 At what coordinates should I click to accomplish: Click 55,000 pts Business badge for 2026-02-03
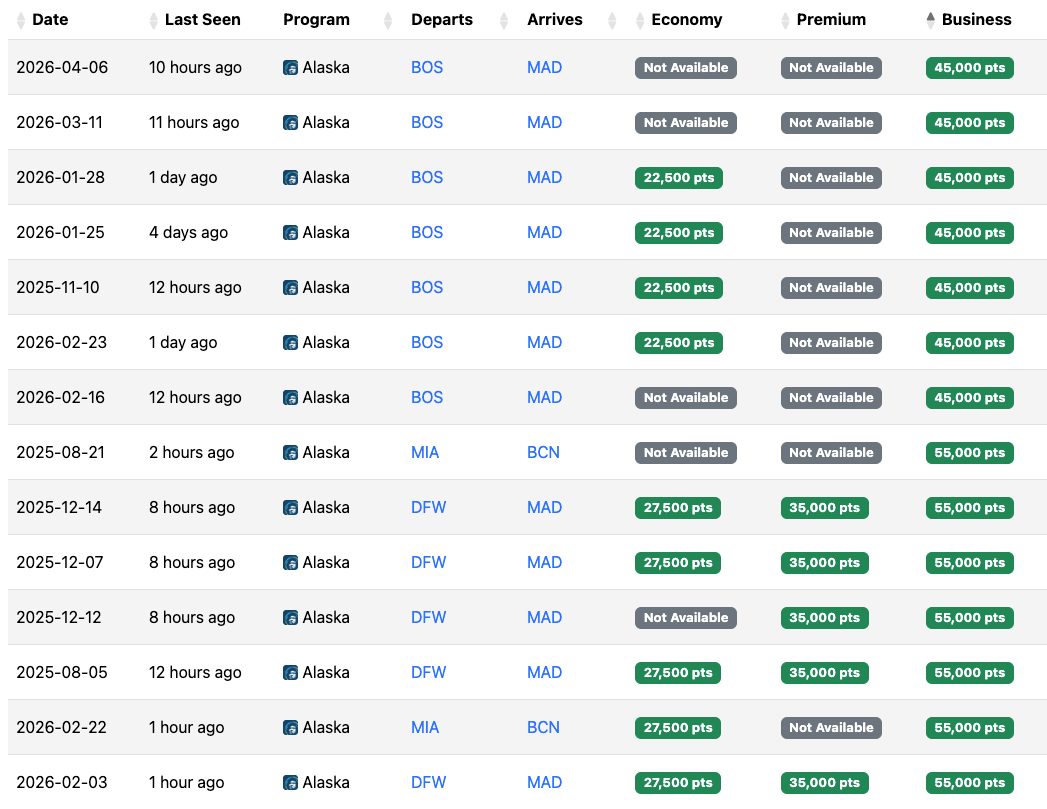click(970, 782)
